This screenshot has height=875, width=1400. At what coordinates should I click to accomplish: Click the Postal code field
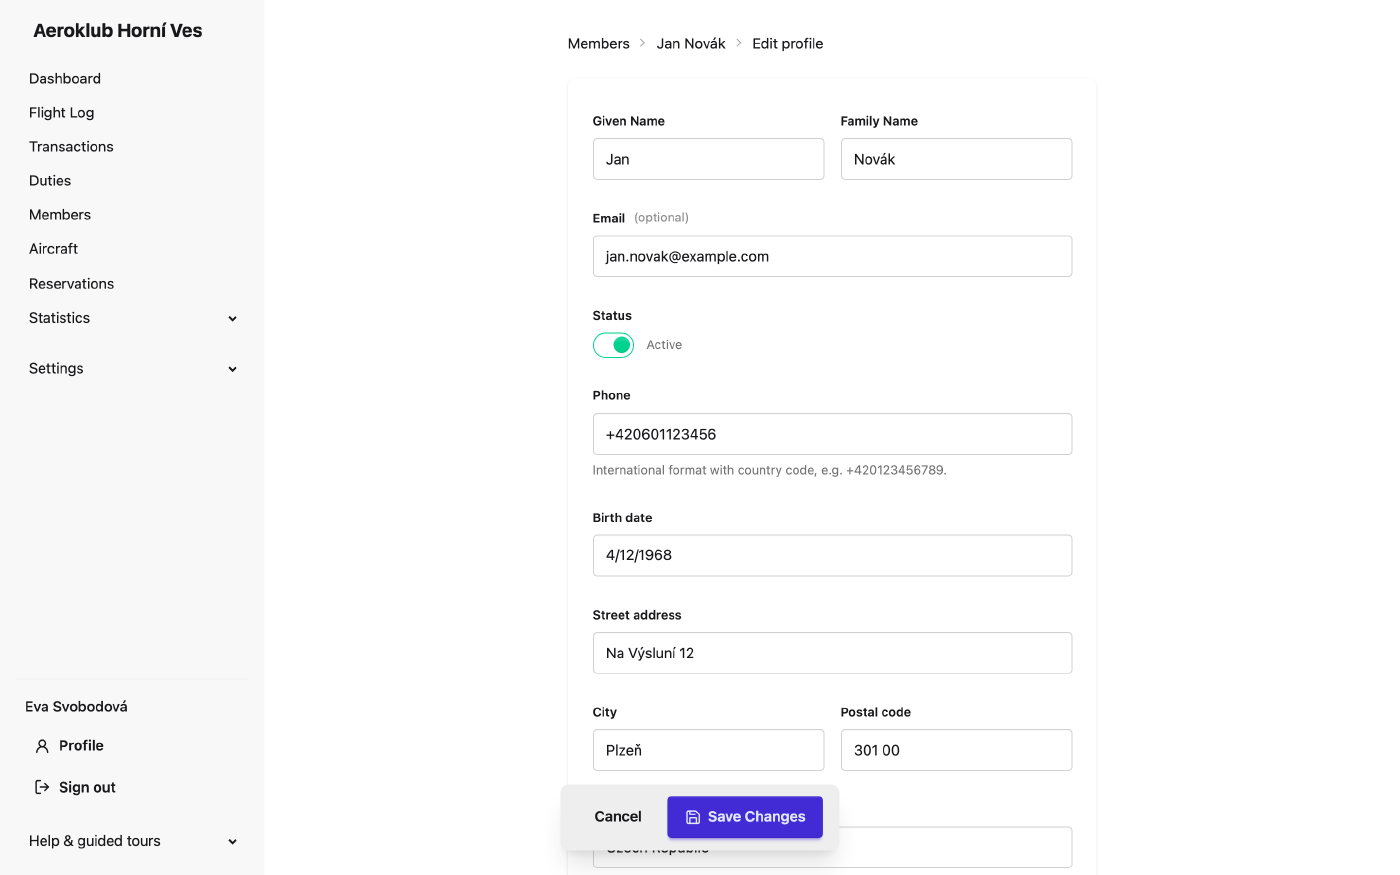pyautogui.click(x=956, y=750)
